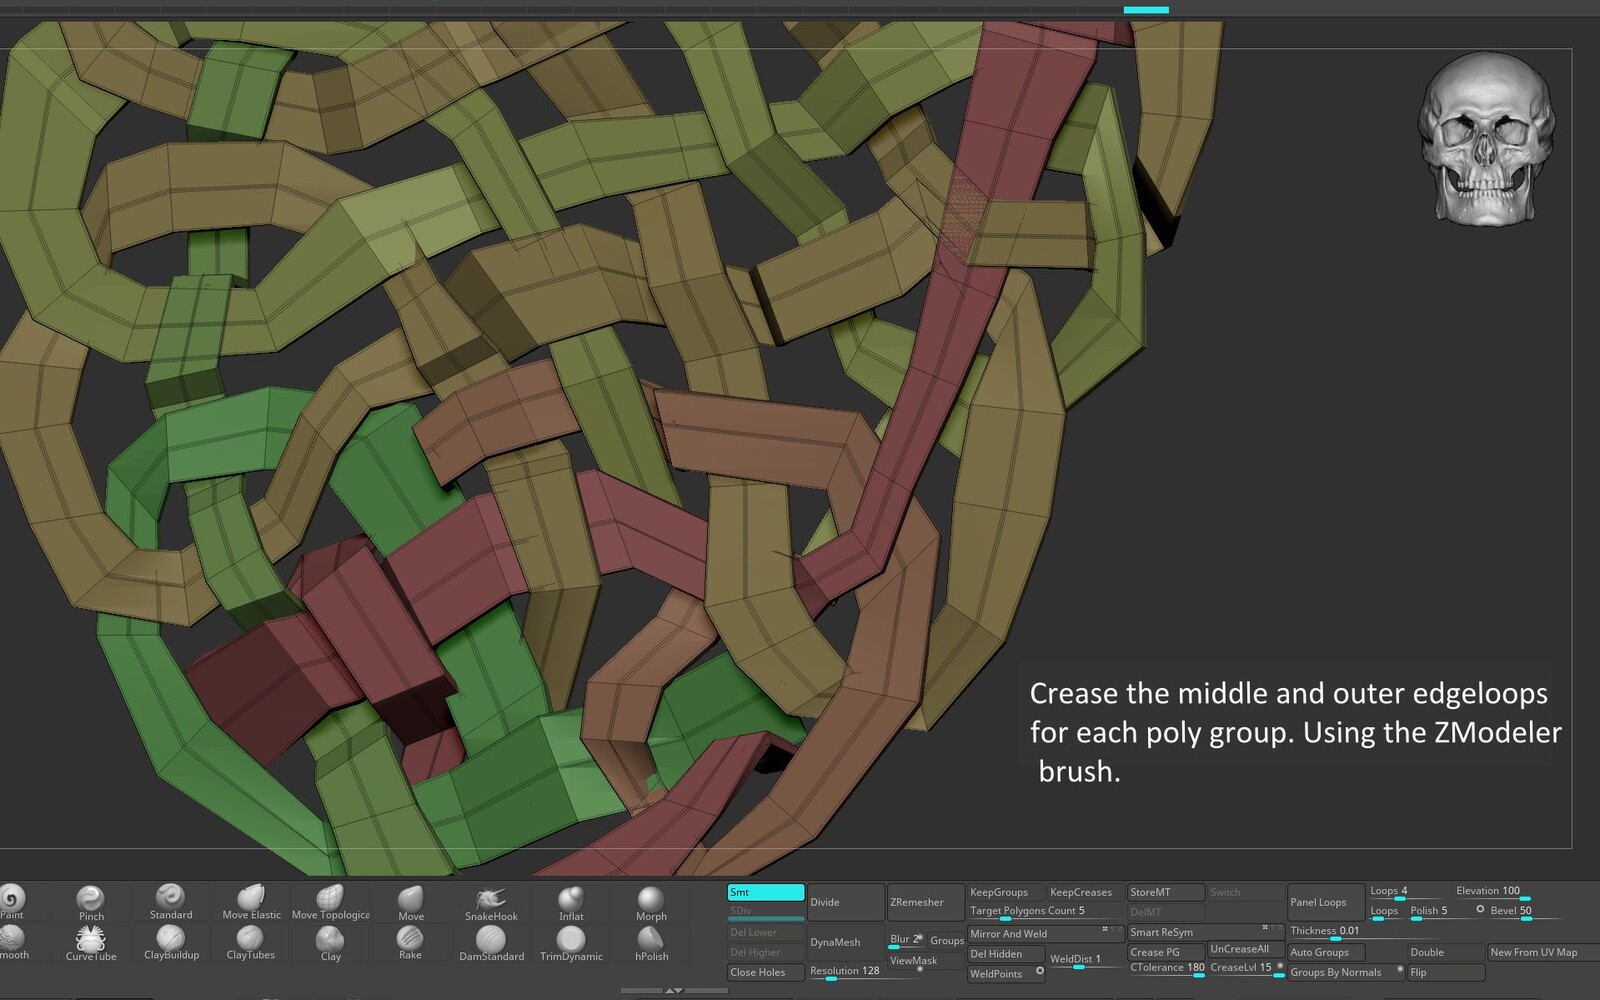Click the StoreMT button
This screenshot has height=1000, width=1600.
(x=1166, y=892)
